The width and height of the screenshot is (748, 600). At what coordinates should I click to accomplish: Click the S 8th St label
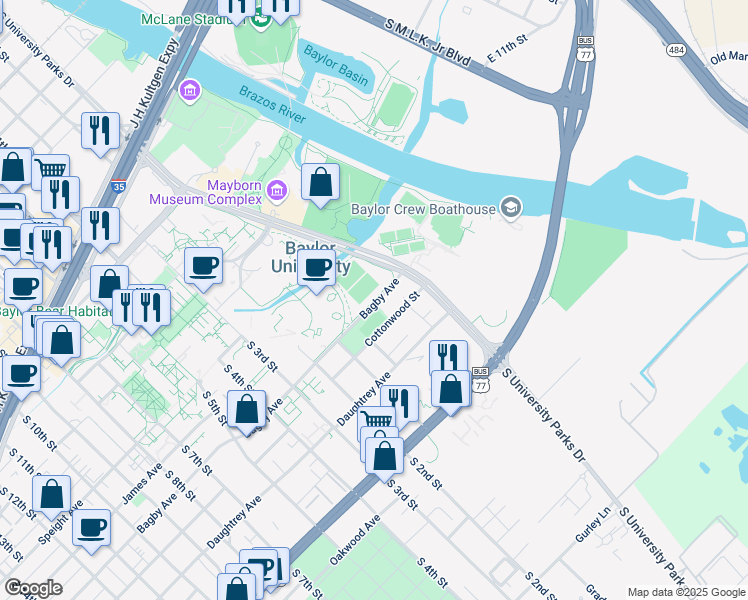(180, 486)
